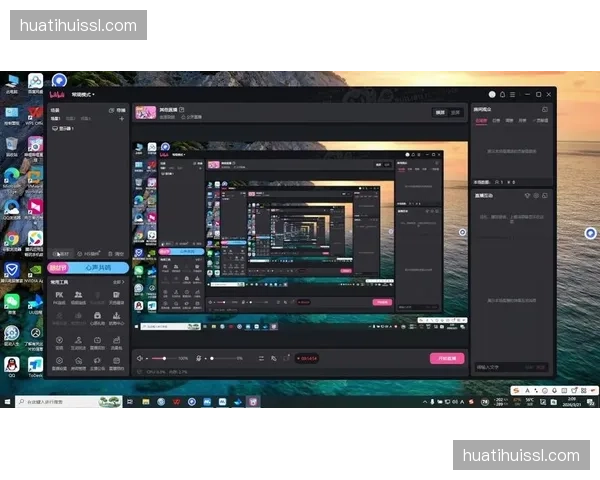Expand the 全部 link in common tools
600x480 pixels.
(119, 283)
